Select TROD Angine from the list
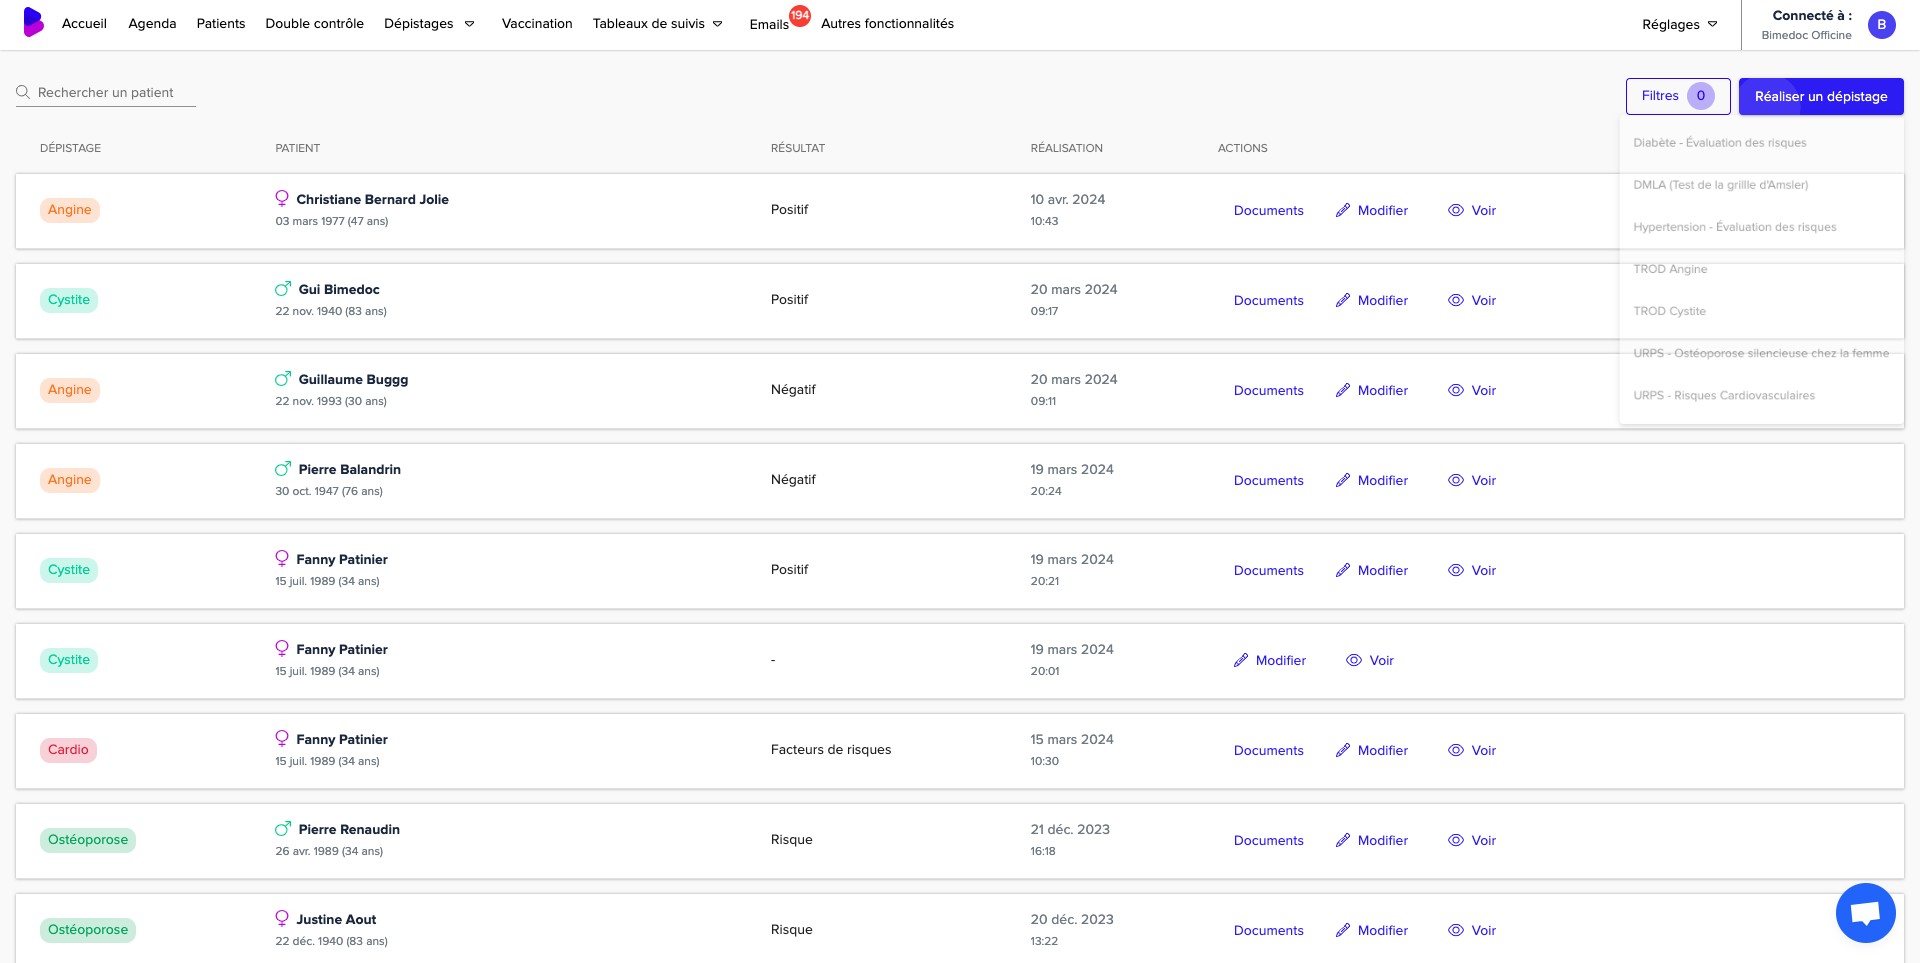This screenshot has height=963, width=1920. point(1670,269)
